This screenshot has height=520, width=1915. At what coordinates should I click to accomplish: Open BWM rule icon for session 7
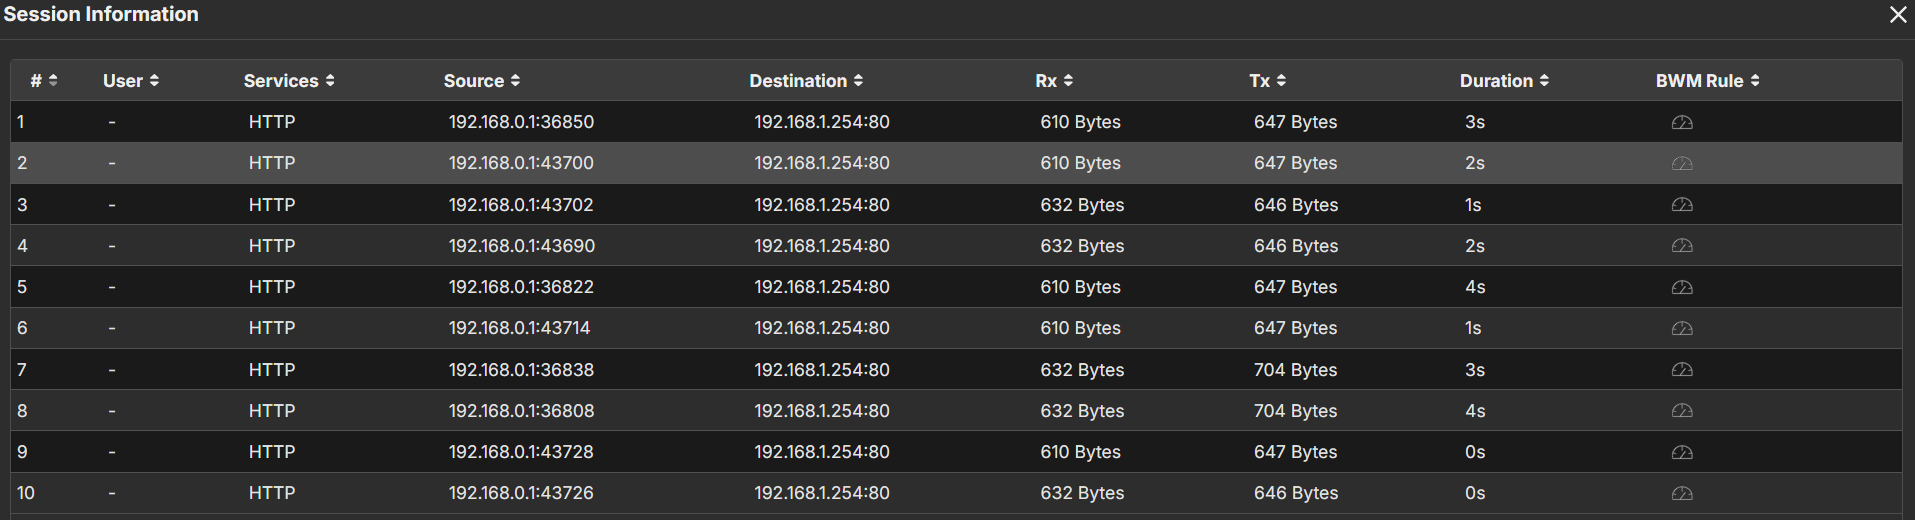(x=1682, y=370)
